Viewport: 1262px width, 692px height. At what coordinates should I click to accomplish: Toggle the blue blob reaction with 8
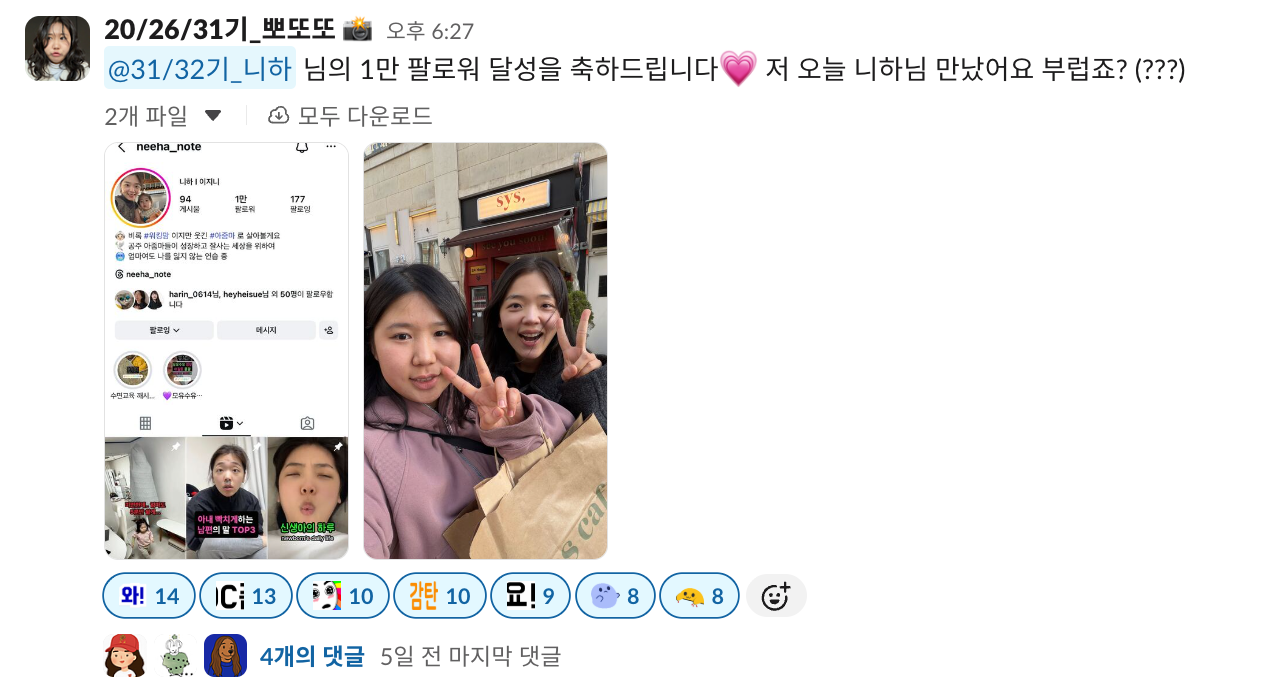coord(615,596)
